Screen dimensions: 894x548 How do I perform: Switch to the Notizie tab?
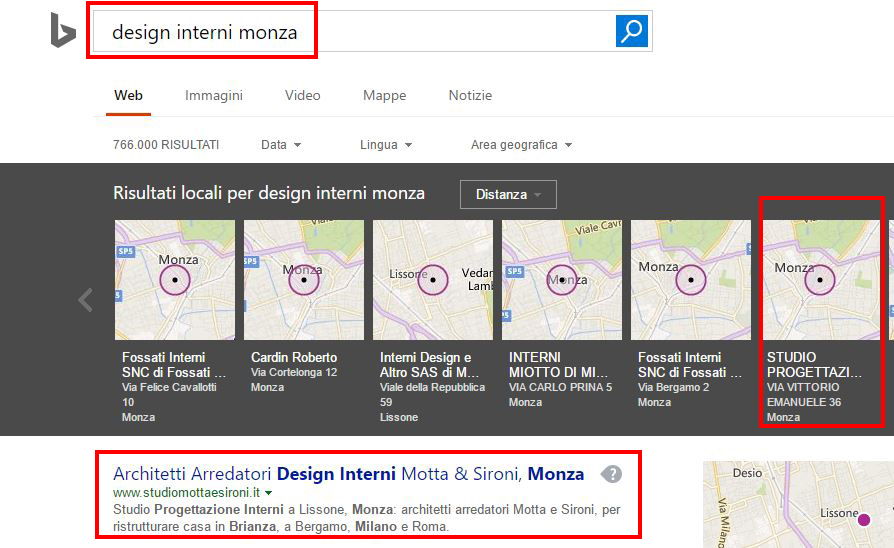coord(470,95)
